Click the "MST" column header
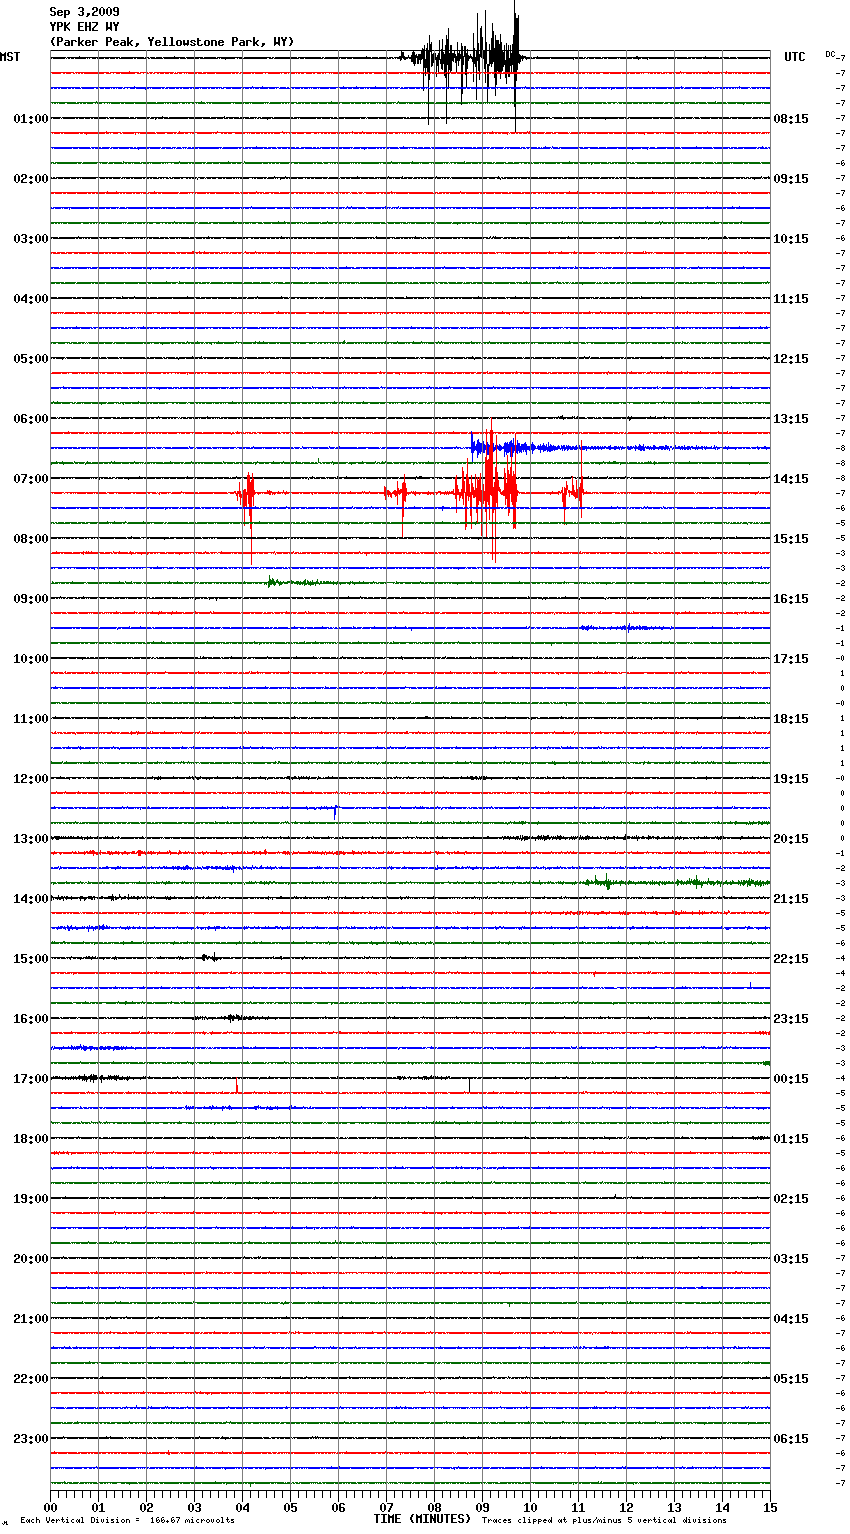This screenshot has height=1534, width=850. click(x=10, y=57)
